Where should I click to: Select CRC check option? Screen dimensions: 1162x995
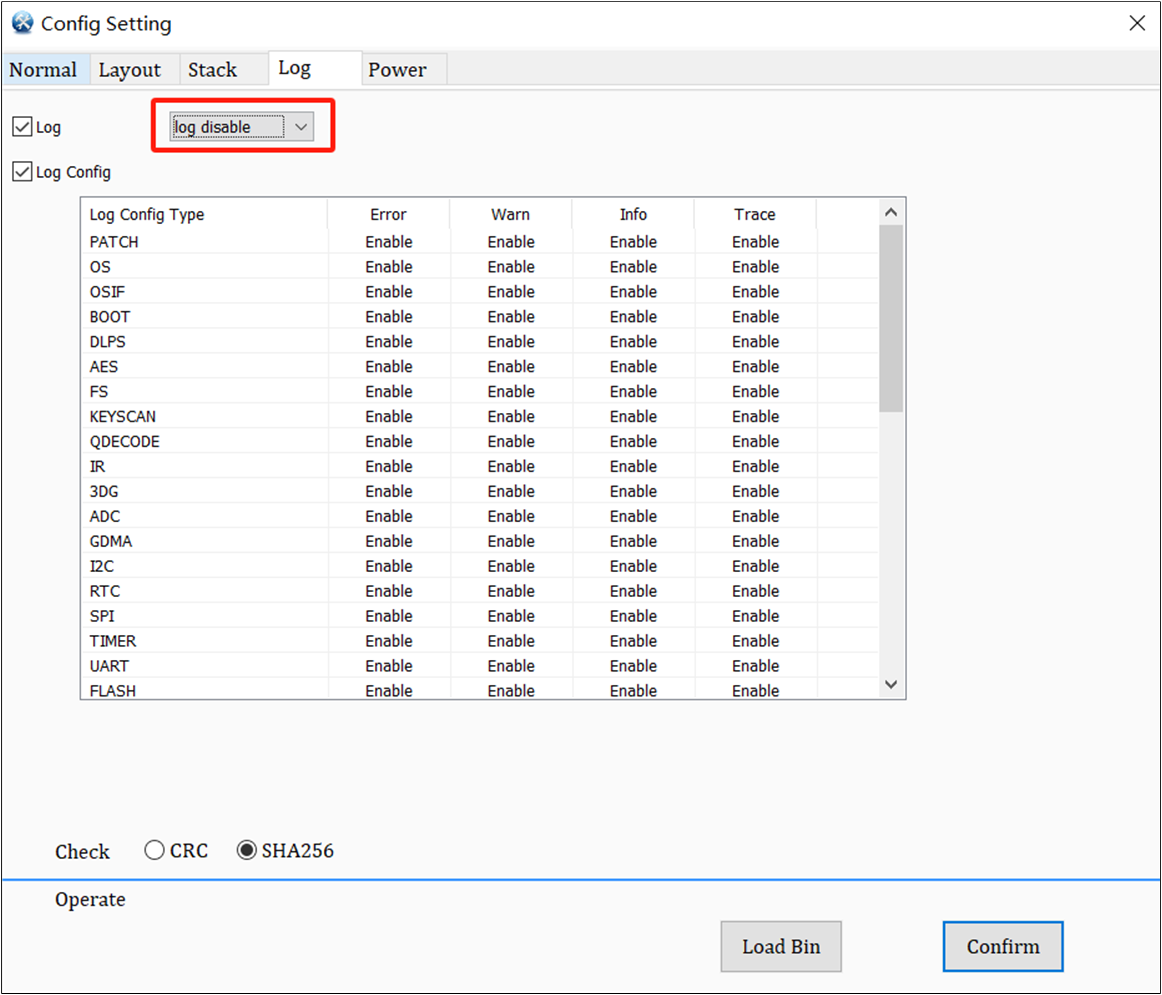coord(154,850)
